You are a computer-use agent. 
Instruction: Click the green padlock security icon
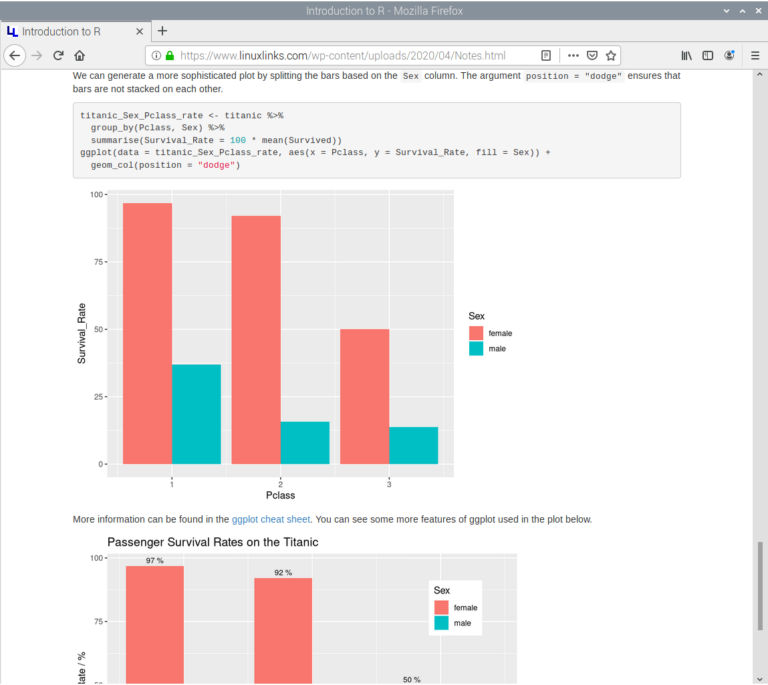click(x=169, y=55)
